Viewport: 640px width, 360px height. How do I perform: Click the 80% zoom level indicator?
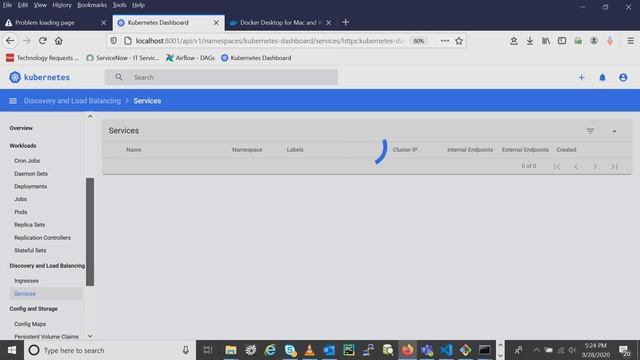[x=418, y=41]
